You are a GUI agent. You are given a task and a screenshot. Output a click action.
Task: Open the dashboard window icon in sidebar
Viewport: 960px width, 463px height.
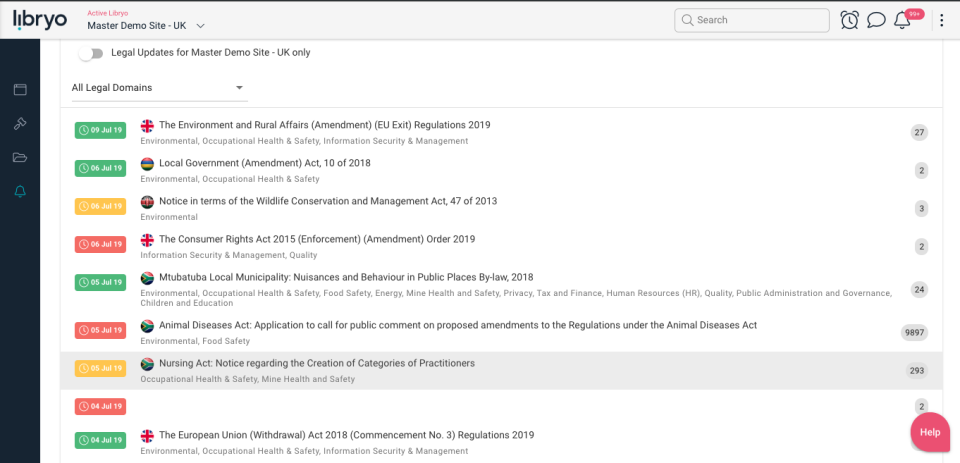click(20, 90)
